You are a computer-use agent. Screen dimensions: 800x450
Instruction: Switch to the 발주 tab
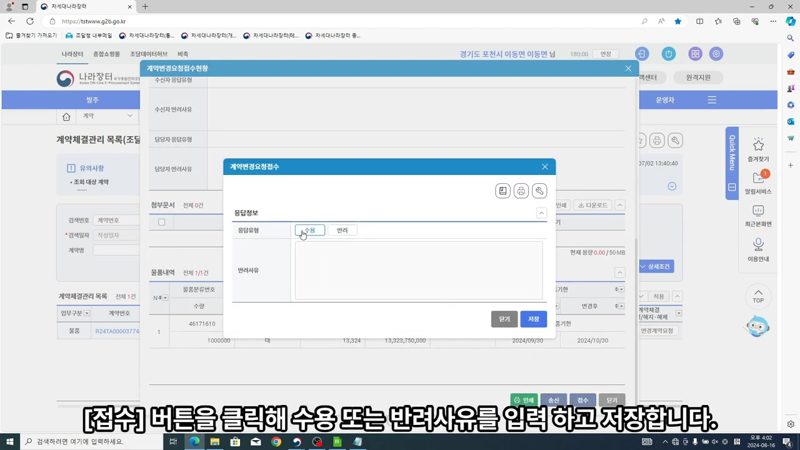92,100
